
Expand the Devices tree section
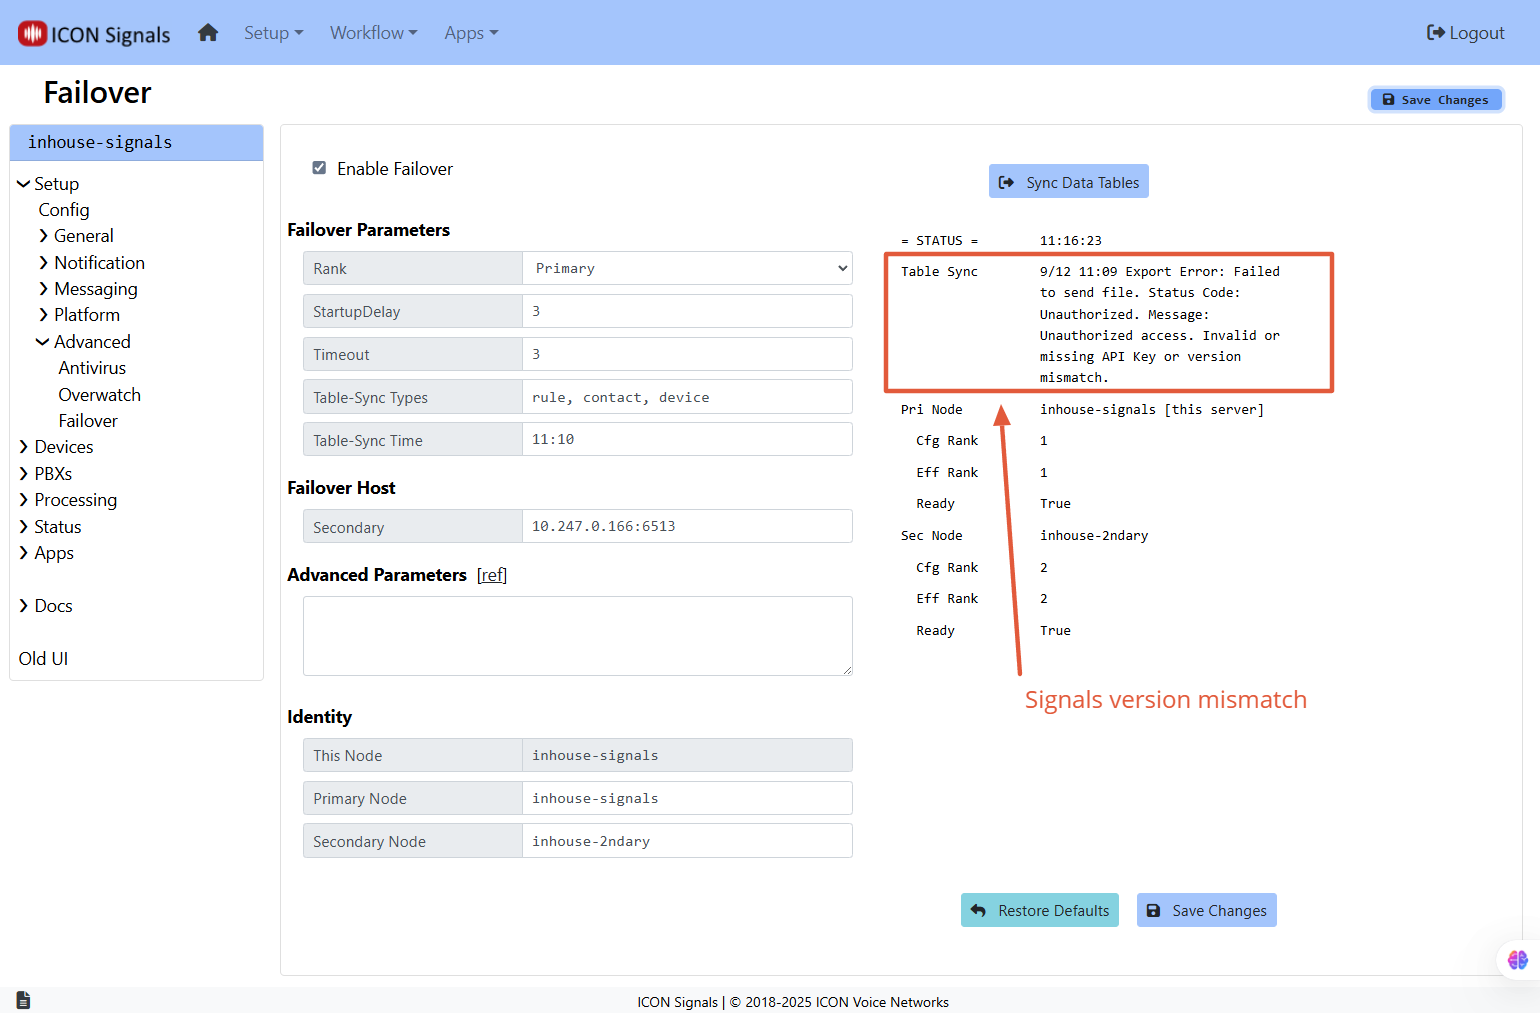point(63,447)
